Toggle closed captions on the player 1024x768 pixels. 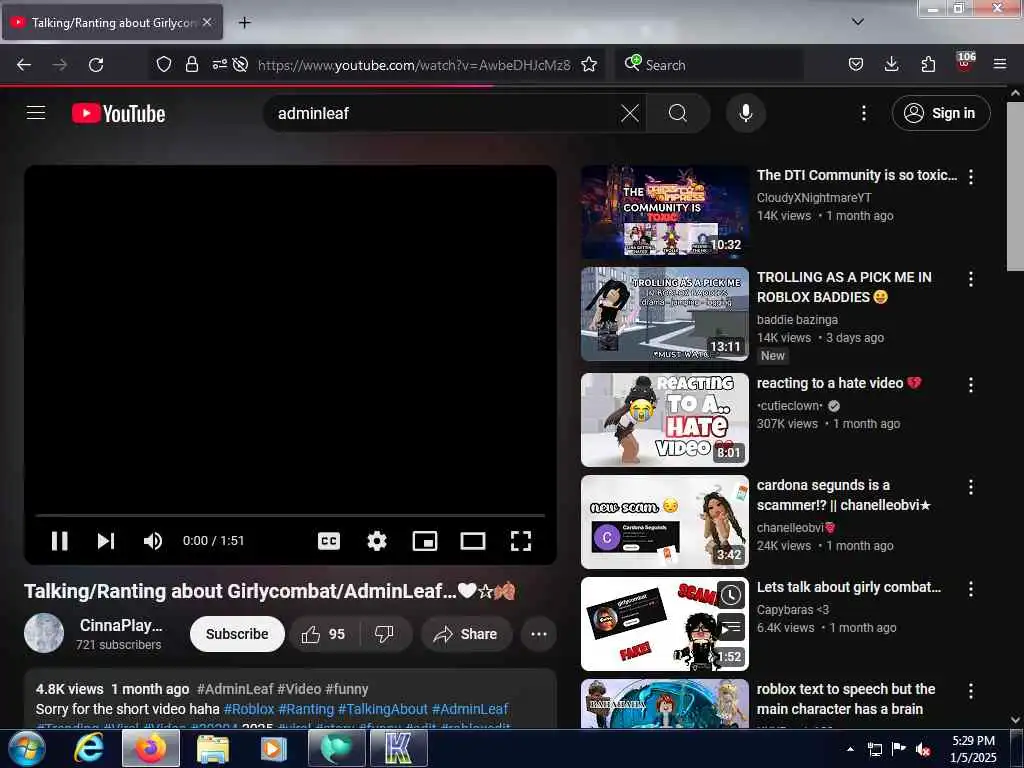tap(328, 541)
